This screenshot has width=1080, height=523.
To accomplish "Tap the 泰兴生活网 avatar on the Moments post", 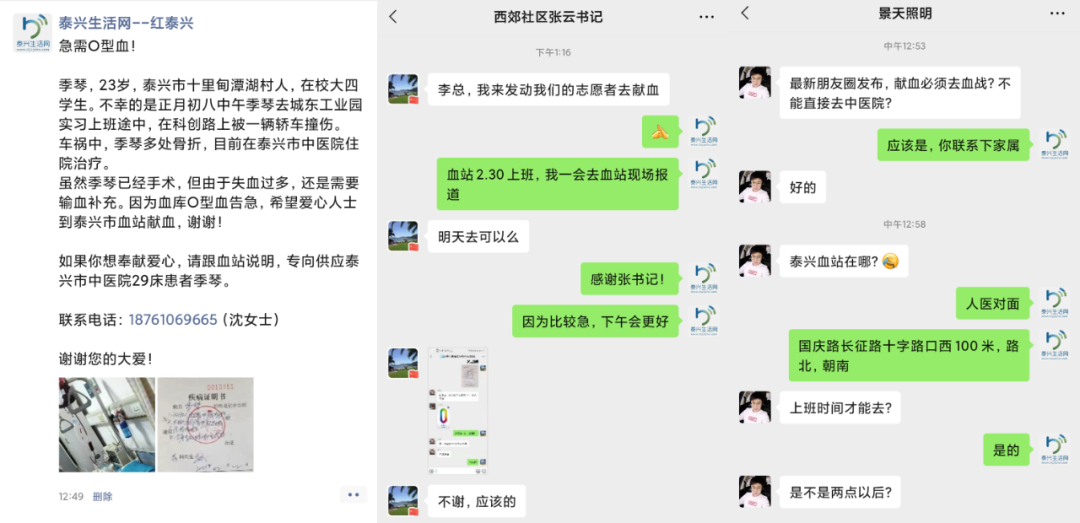I will coord(32,33).
